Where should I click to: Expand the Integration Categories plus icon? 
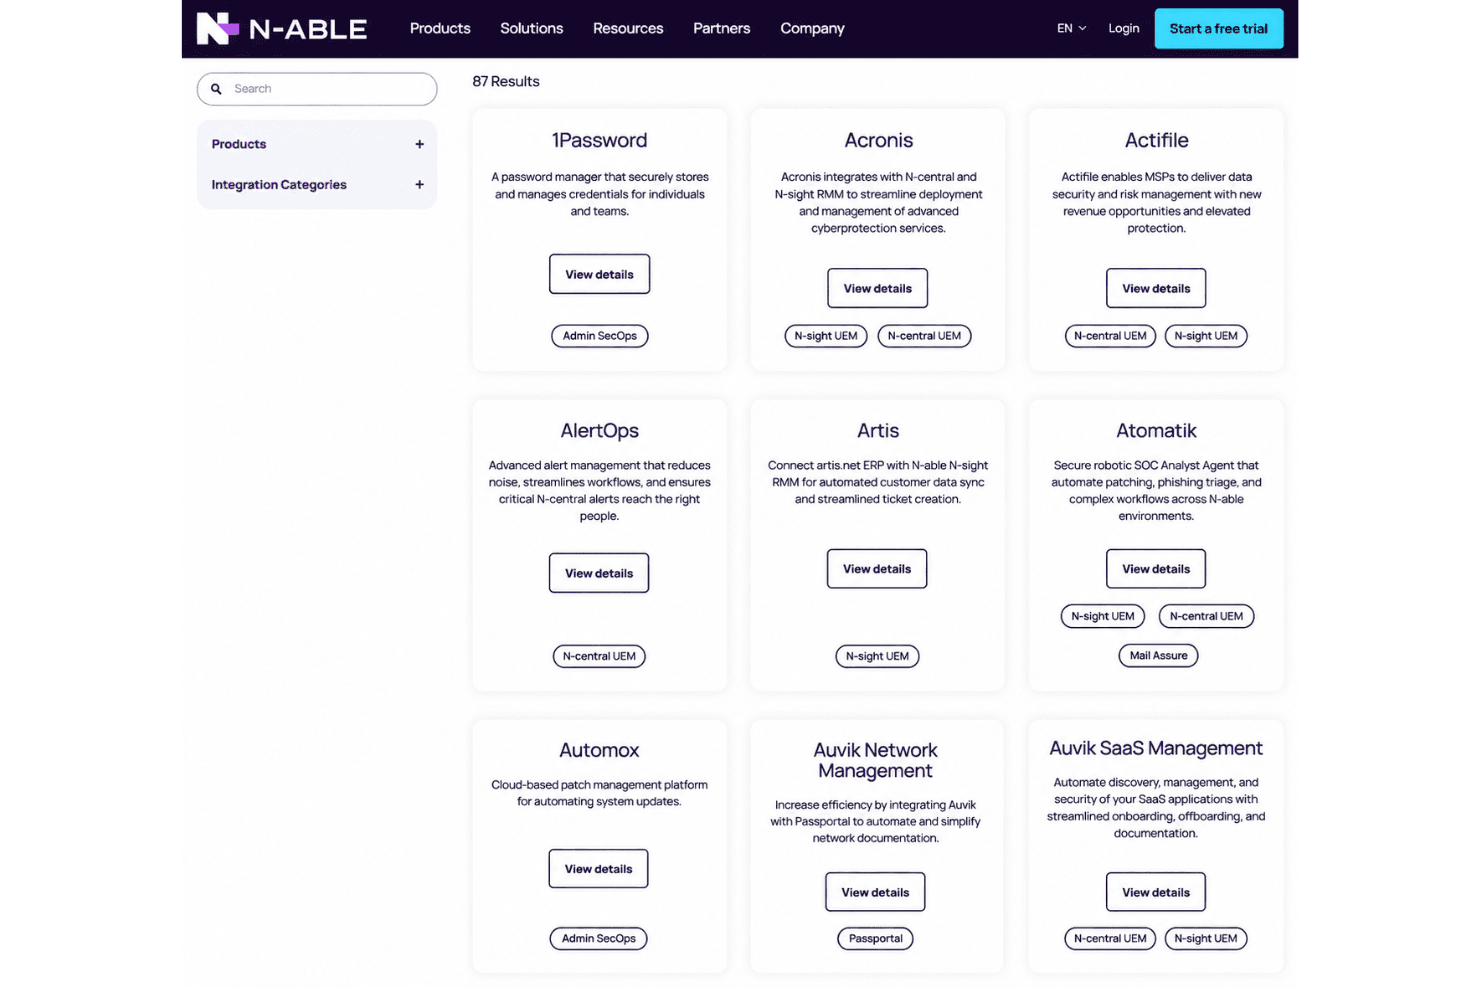[419, 184]
